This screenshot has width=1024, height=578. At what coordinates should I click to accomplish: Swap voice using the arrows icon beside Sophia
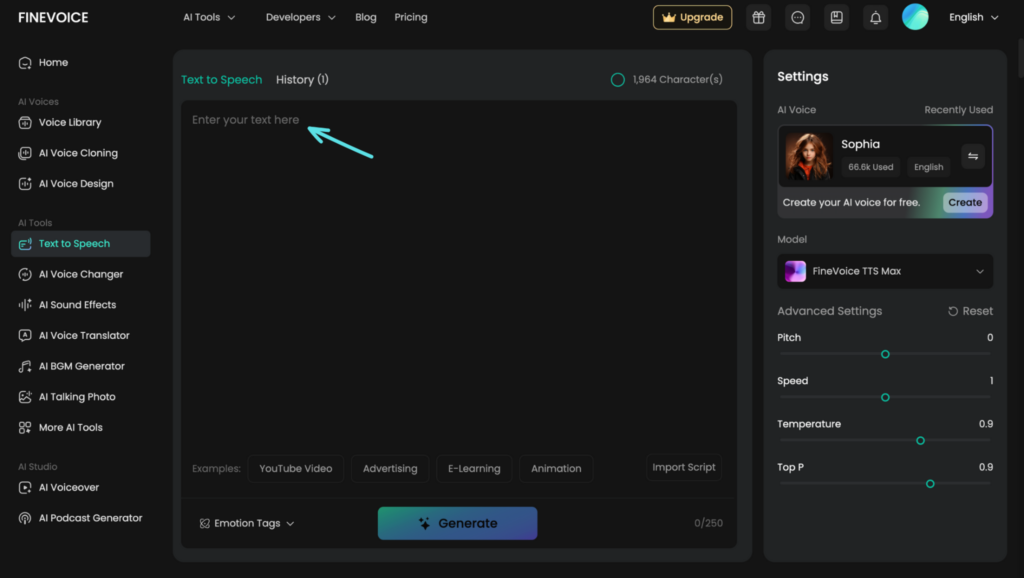[x=973, y=157]
